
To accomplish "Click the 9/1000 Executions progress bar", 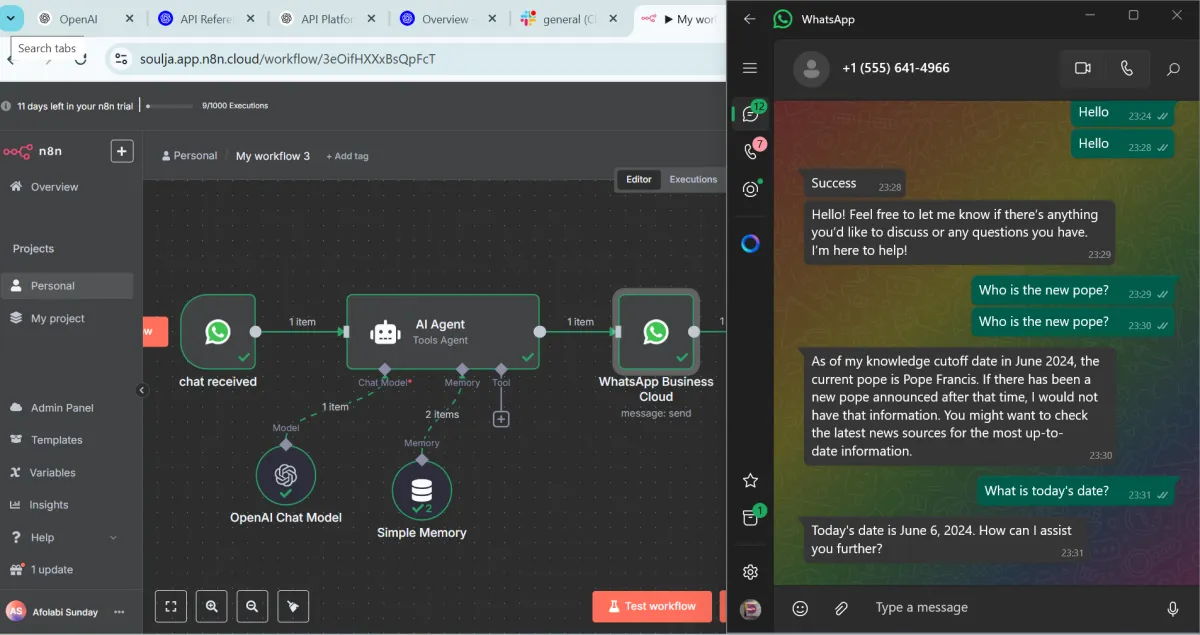I will point(169,106).
